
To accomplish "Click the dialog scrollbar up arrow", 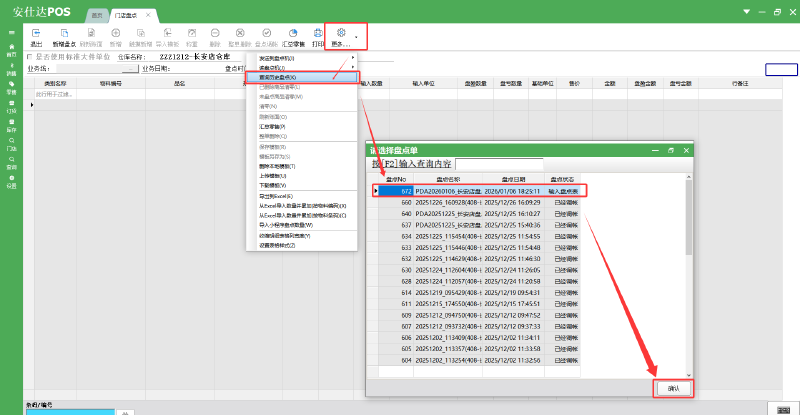I will [x=688, y=177].
